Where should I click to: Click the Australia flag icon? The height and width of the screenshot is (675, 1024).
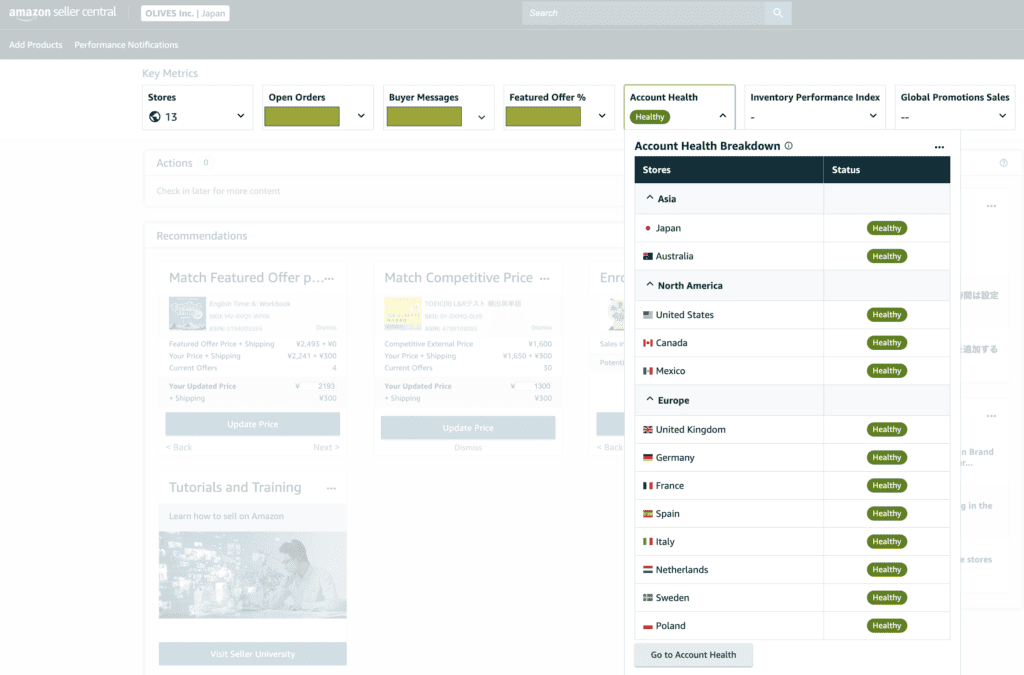pyautogui.click(x=648, y=257)
